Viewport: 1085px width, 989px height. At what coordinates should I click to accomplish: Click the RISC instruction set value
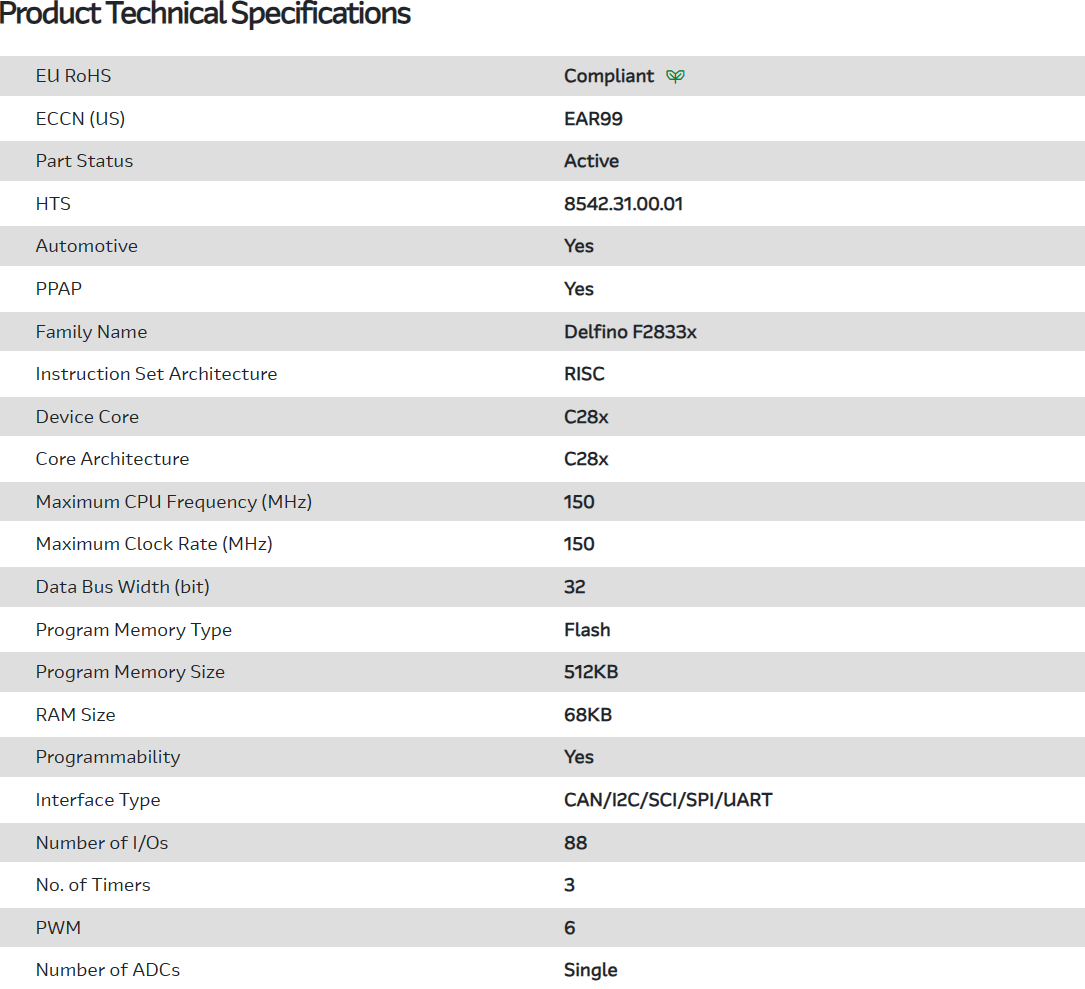(584, 374)
